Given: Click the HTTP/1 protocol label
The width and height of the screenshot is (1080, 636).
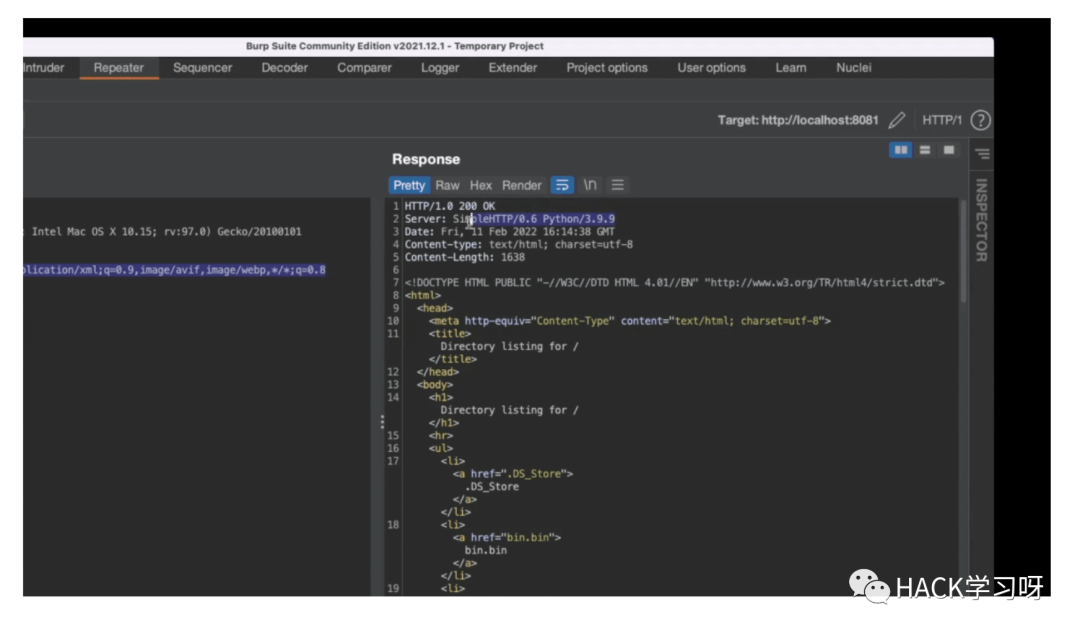Looking at the screenshot, I should click(x=942, y=121).
